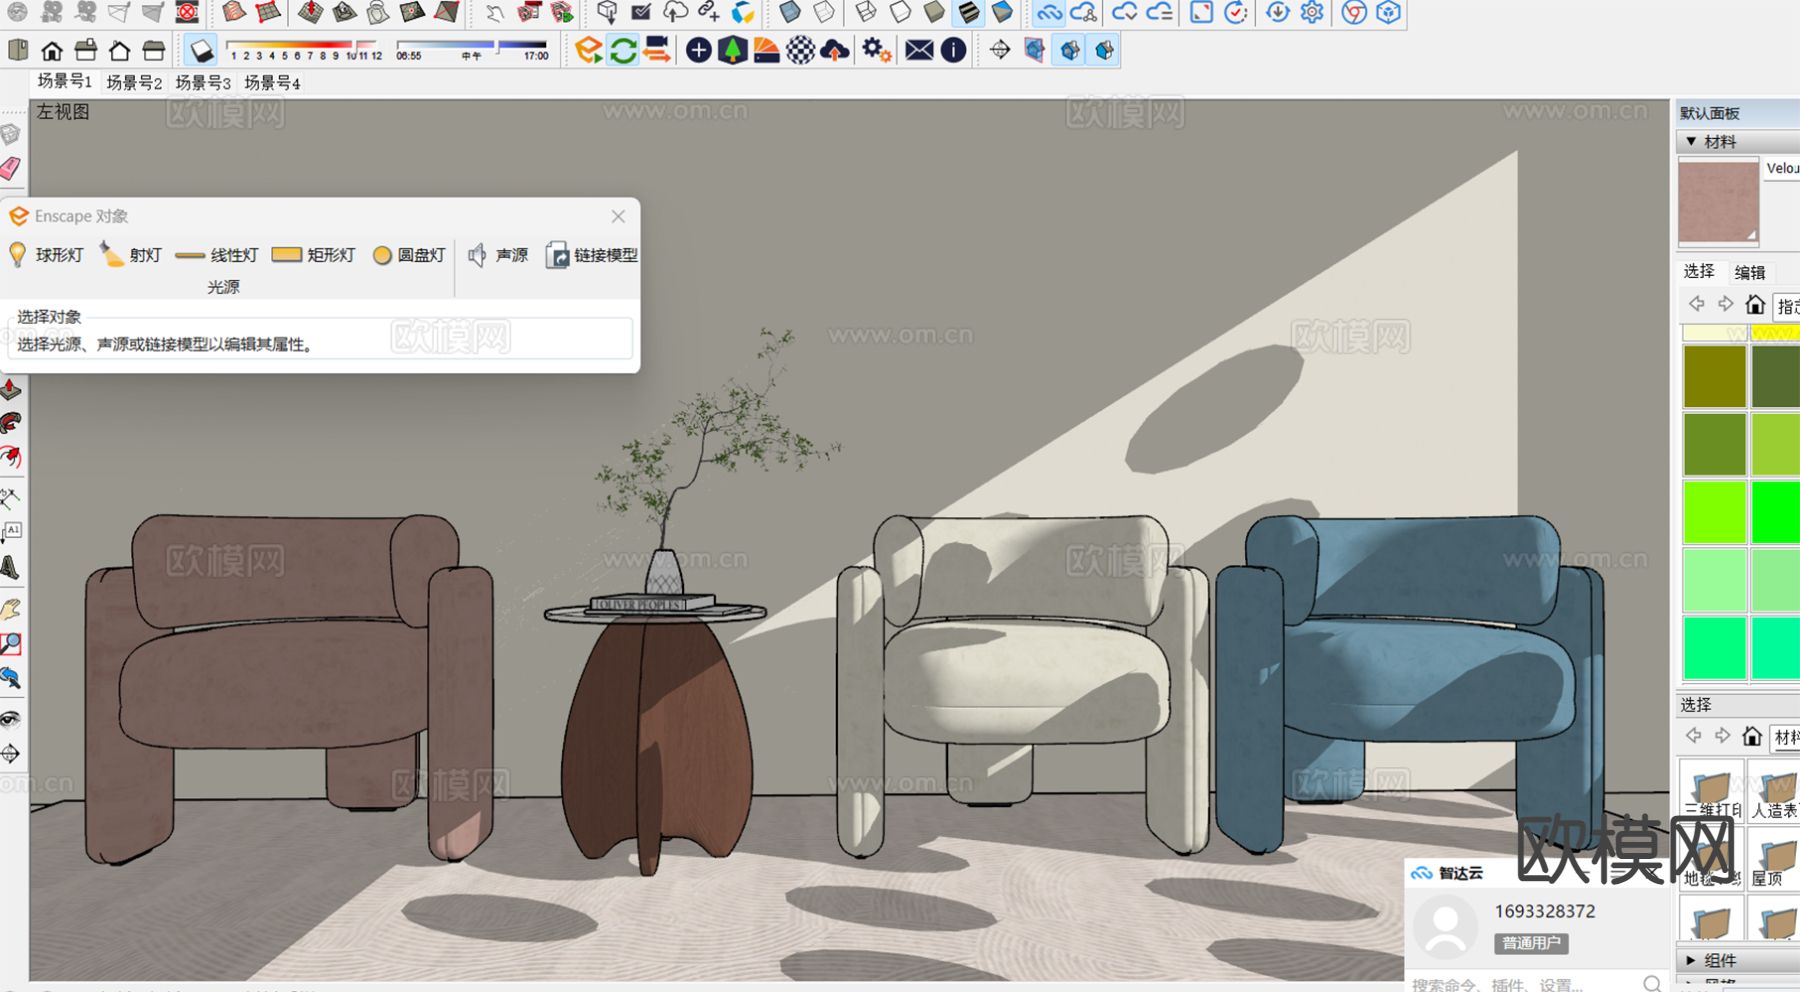1800x992 pixels.
Task: Add a sphere light (球形灯)
Action: pos(46,255)
